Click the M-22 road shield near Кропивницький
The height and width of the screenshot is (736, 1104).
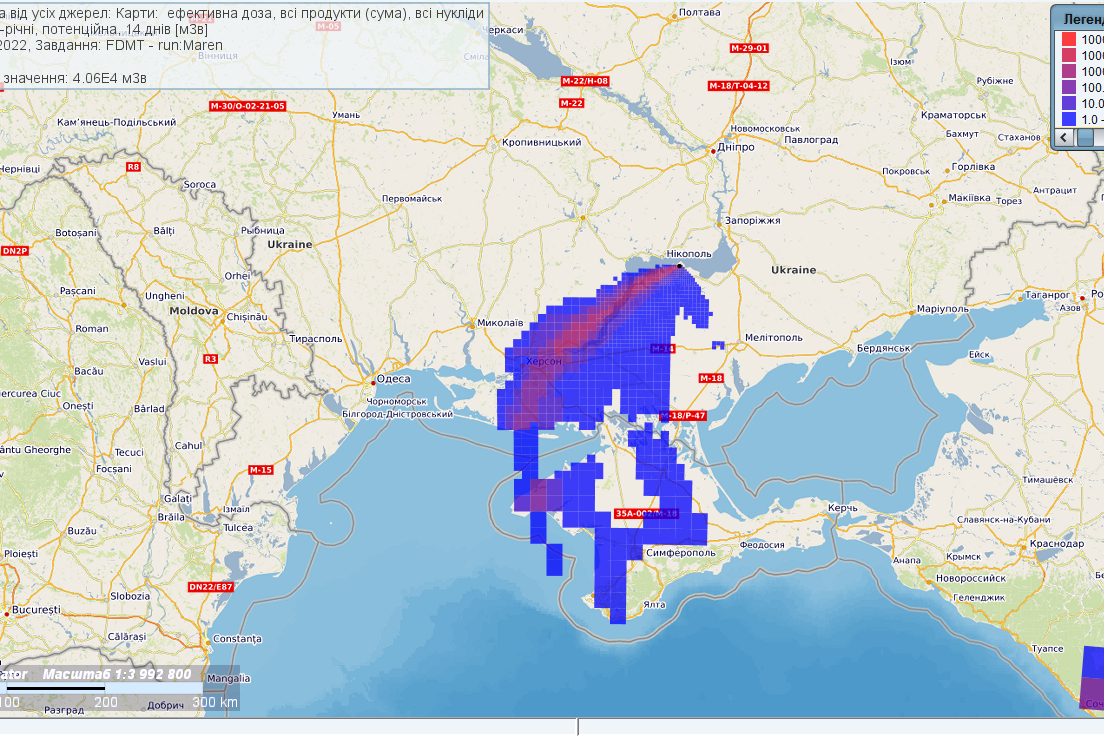click(x=571, y=103)
